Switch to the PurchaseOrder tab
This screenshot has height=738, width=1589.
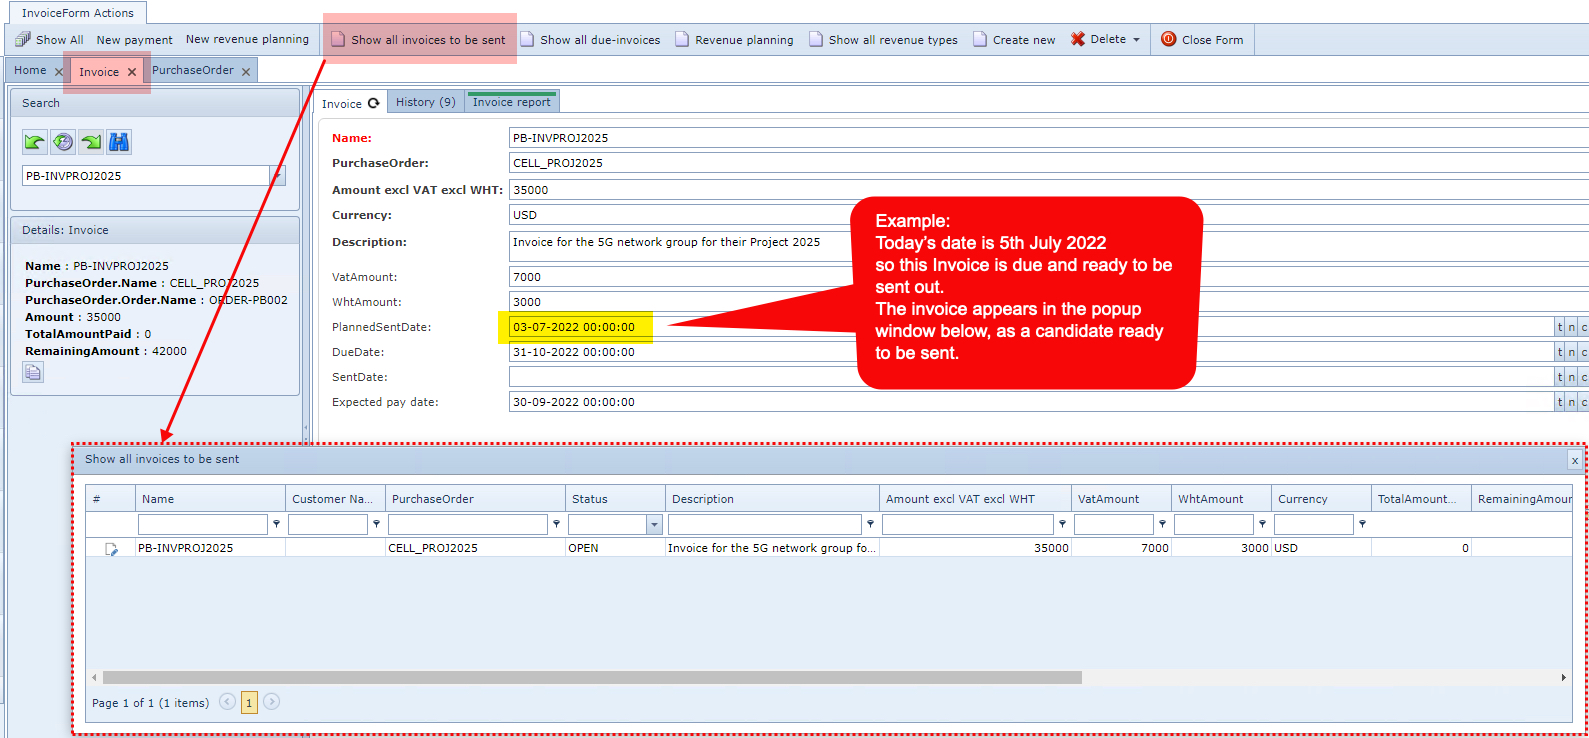tap(192, 70)
